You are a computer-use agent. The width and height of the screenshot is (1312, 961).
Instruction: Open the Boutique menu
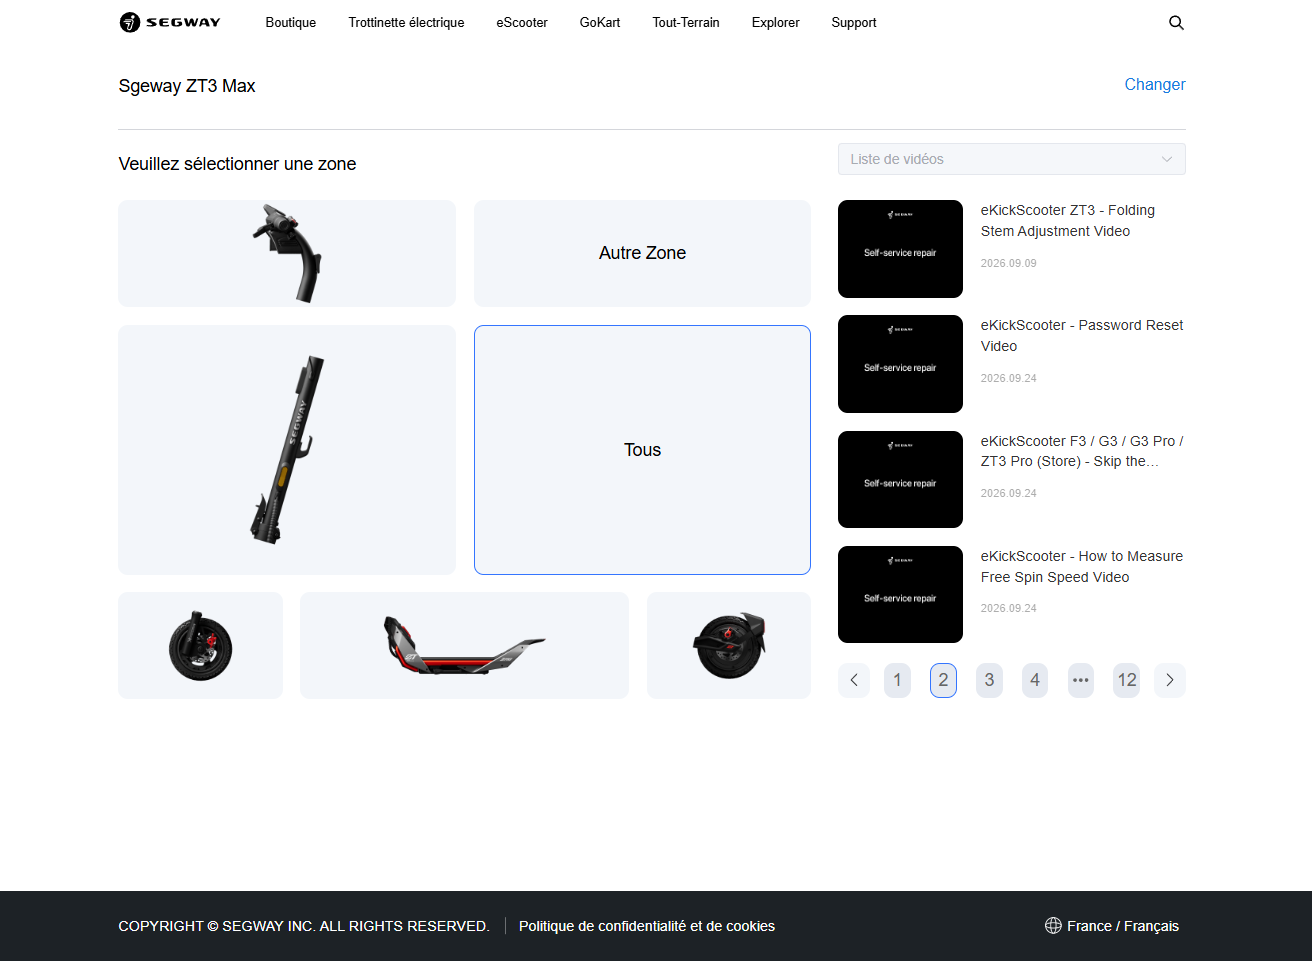pos(291,22)
